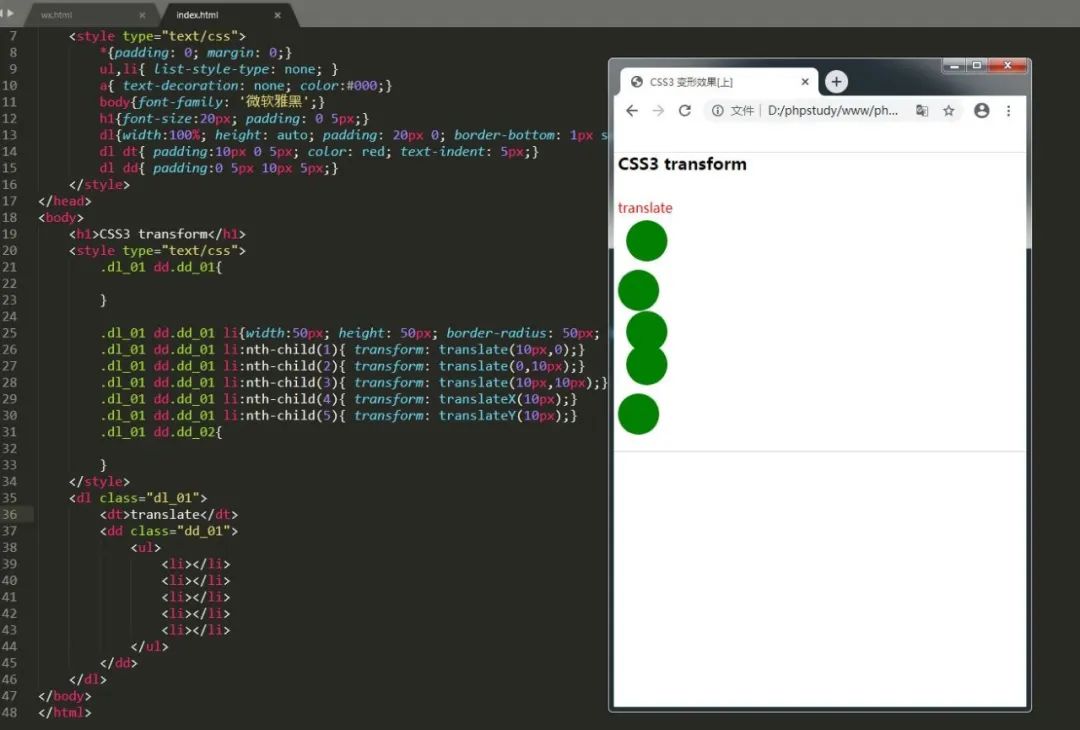Reload the browser page
The width and height of the screenshot is (1080, 730).
coord(685,111)
